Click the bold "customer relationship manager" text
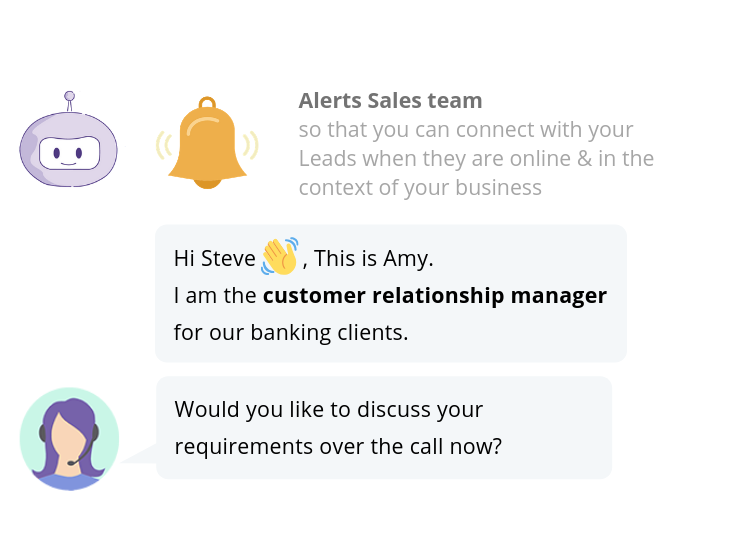This screenshot has width=750, height=550. pos(434,296)
